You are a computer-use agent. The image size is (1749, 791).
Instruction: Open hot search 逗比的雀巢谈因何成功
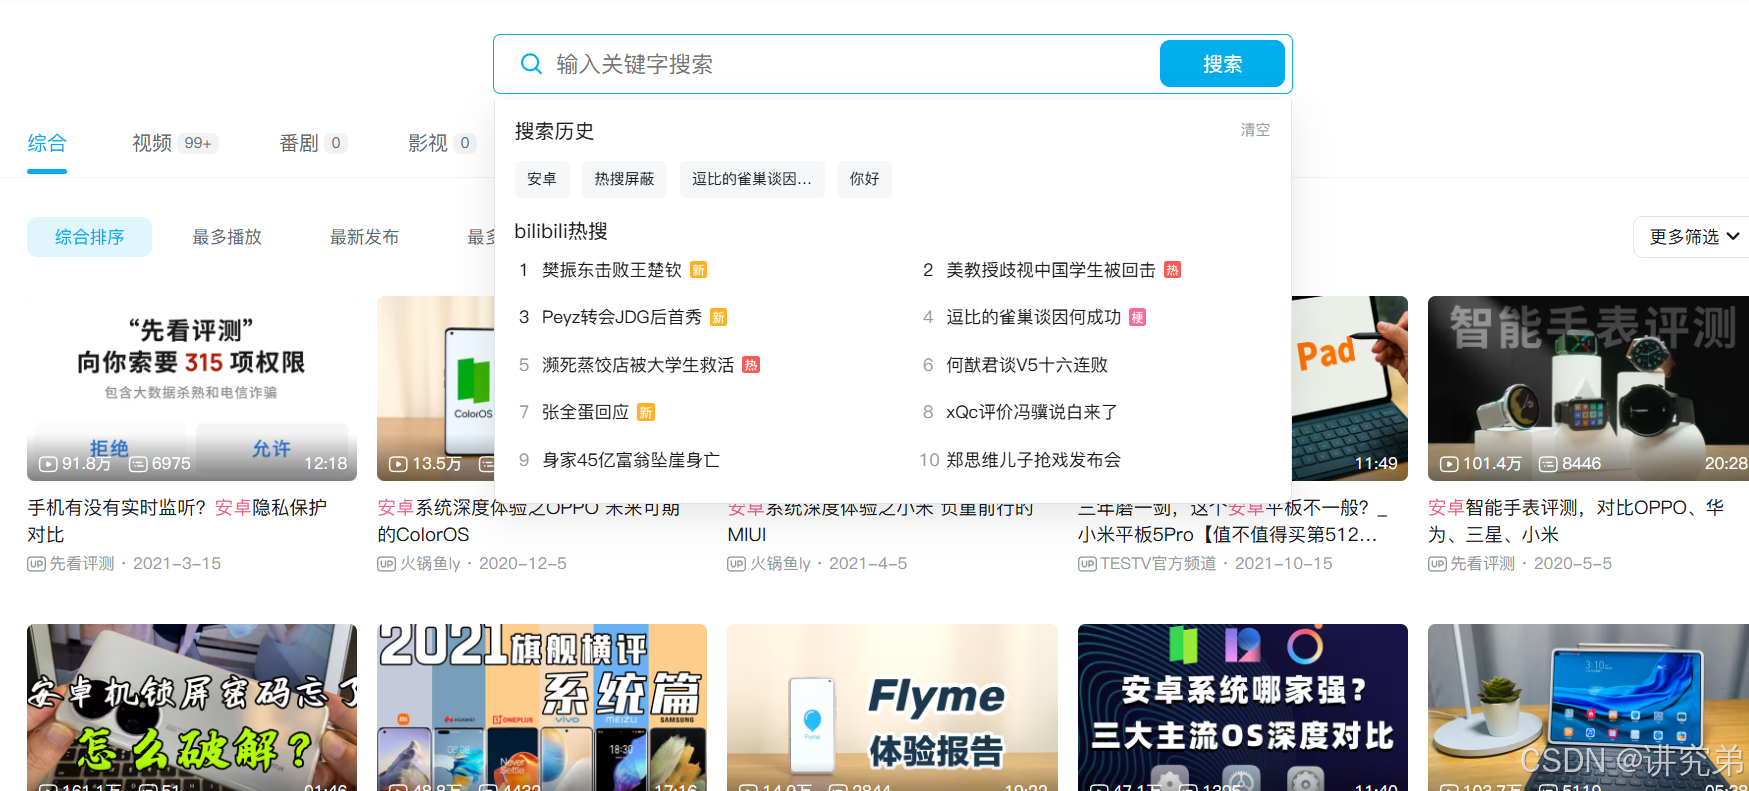[x=1034, y=317]
